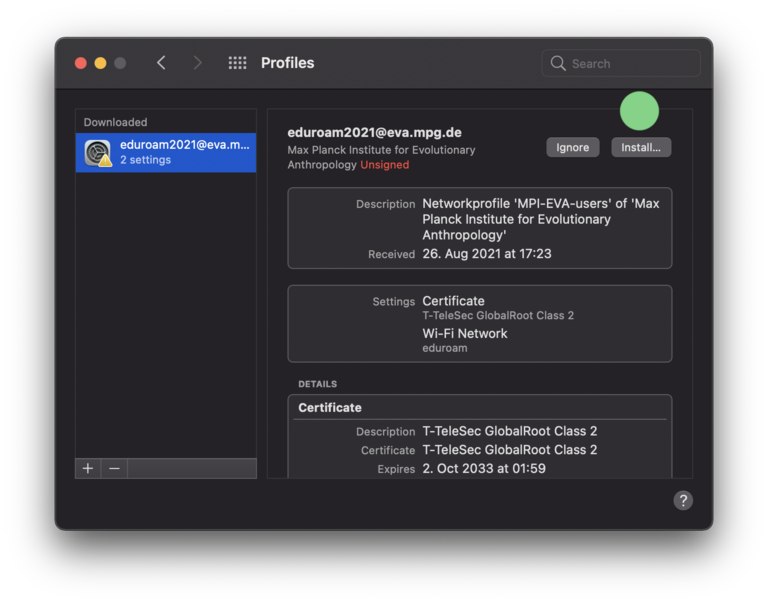Click the magnifier icon in search
This screenshot has width=768, height=603.
558,63
